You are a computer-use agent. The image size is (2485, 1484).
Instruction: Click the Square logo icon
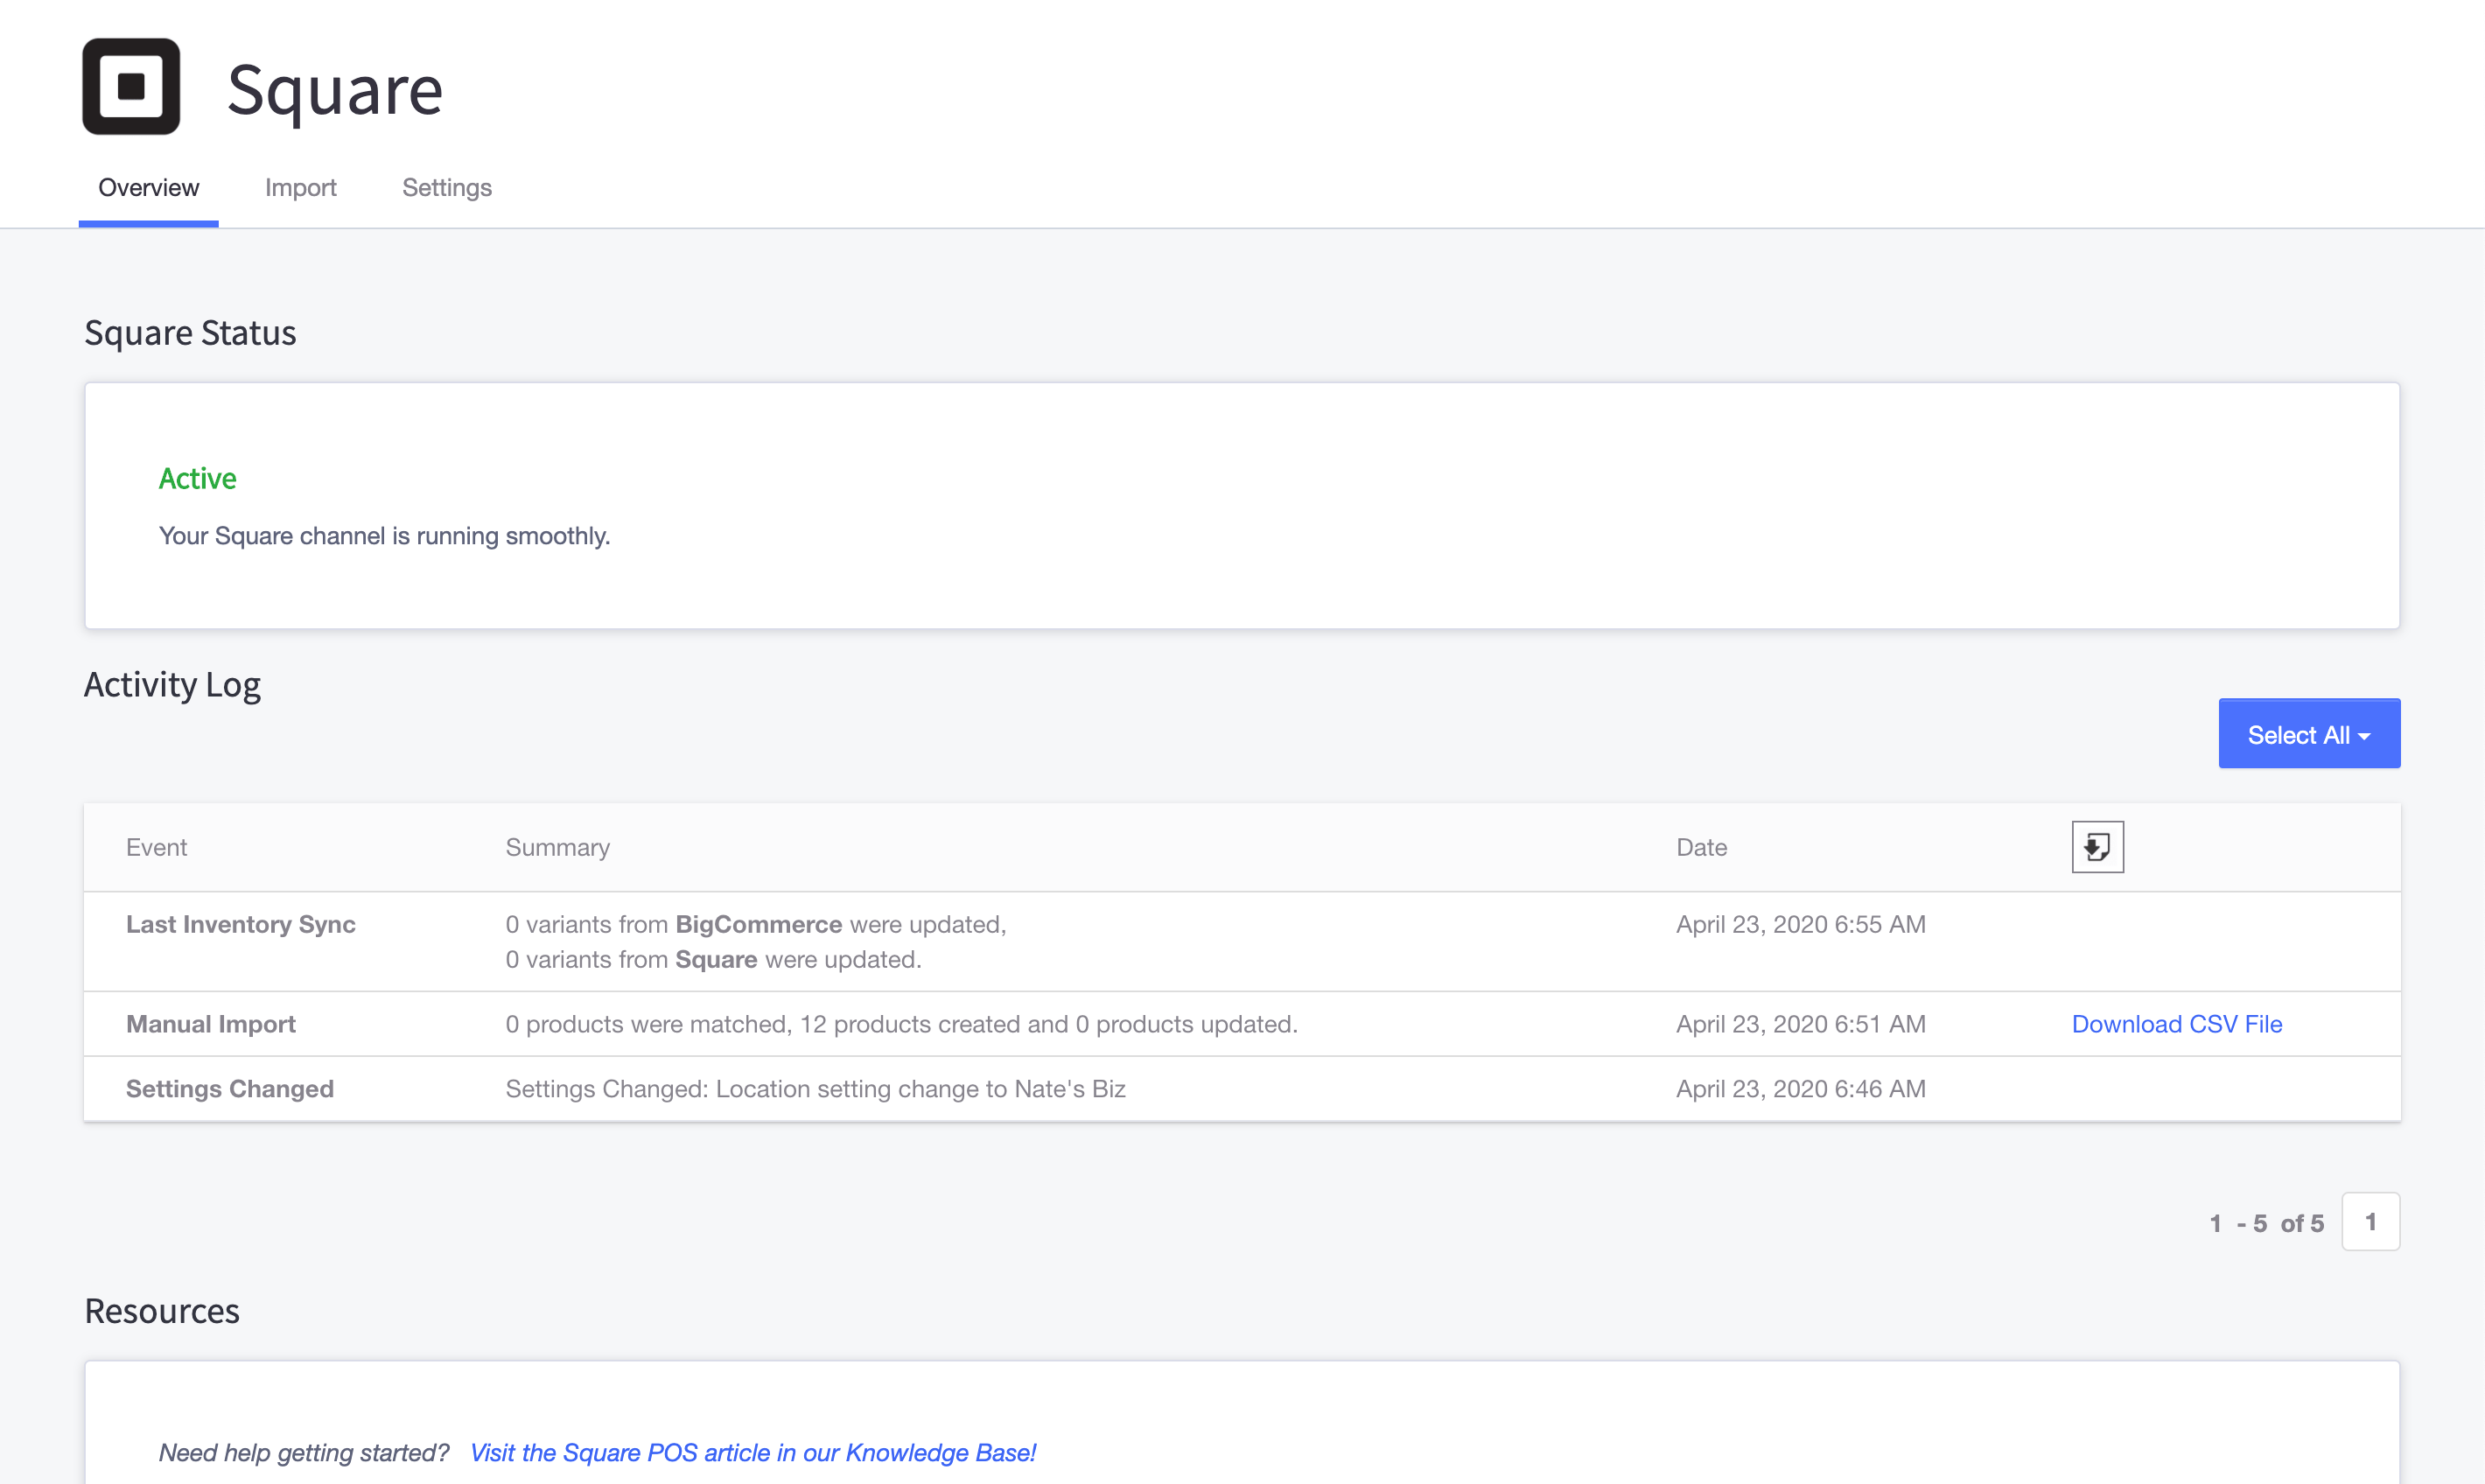pyautogui.click(x=131, y=87)
